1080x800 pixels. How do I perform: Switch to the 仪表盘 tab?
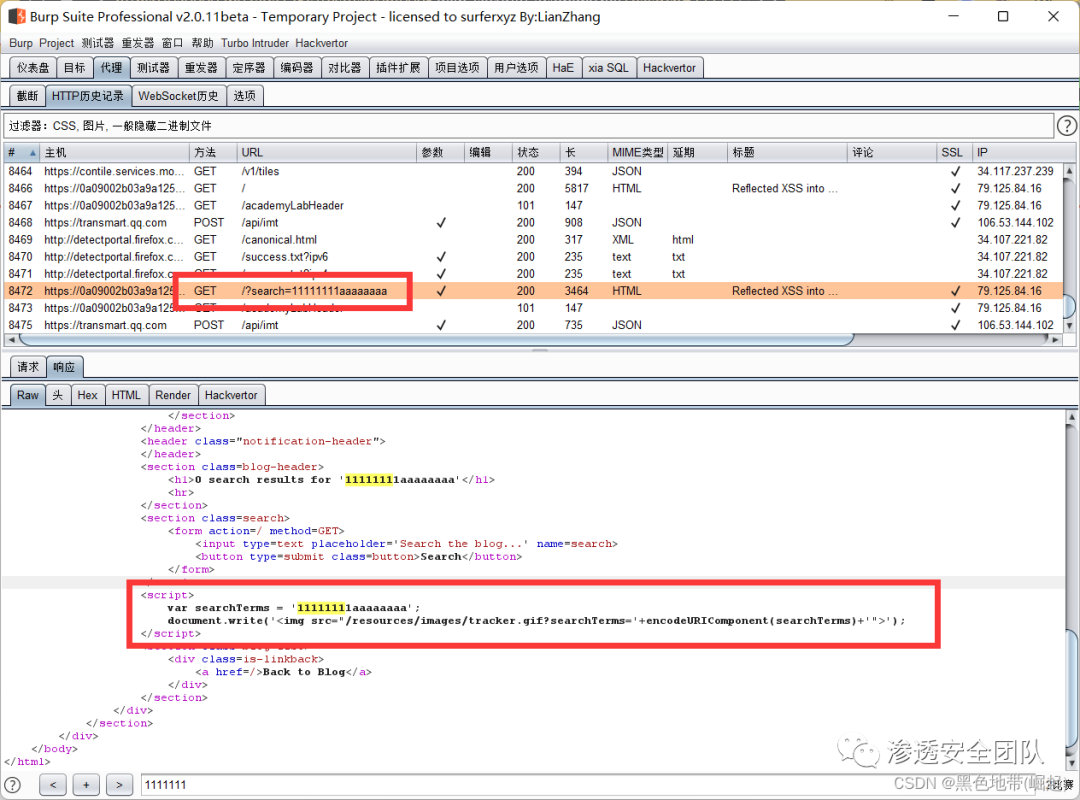(x=33, y=68)
